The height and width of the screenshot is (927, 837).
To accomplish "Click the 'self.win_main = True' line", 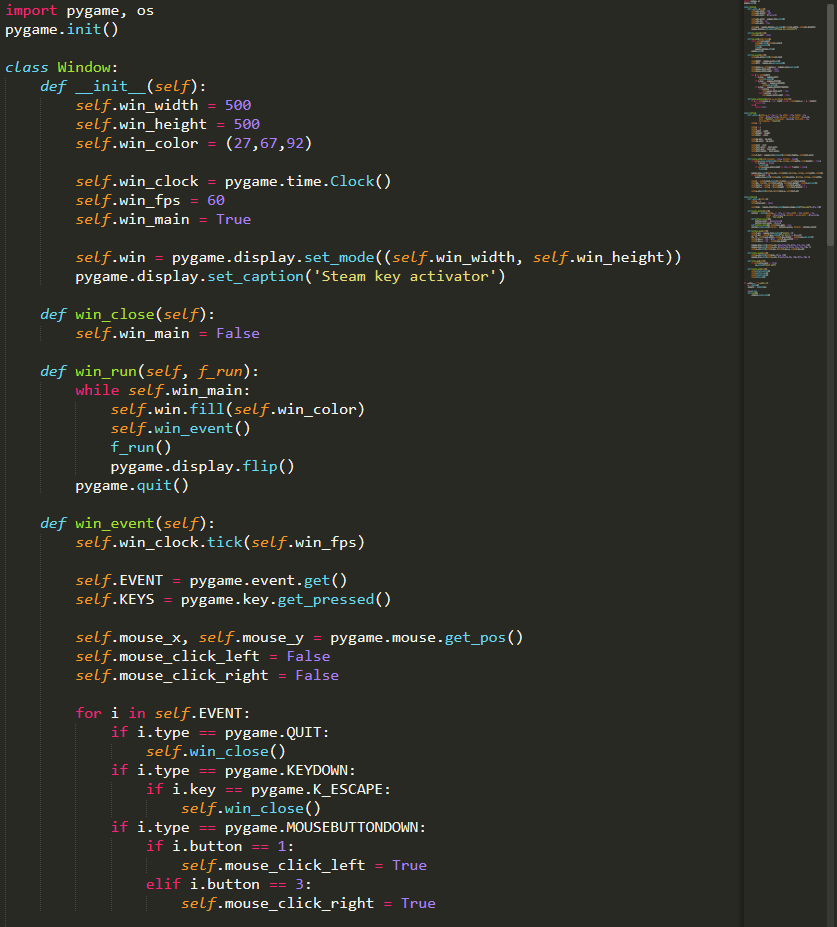I will (163, 219).
